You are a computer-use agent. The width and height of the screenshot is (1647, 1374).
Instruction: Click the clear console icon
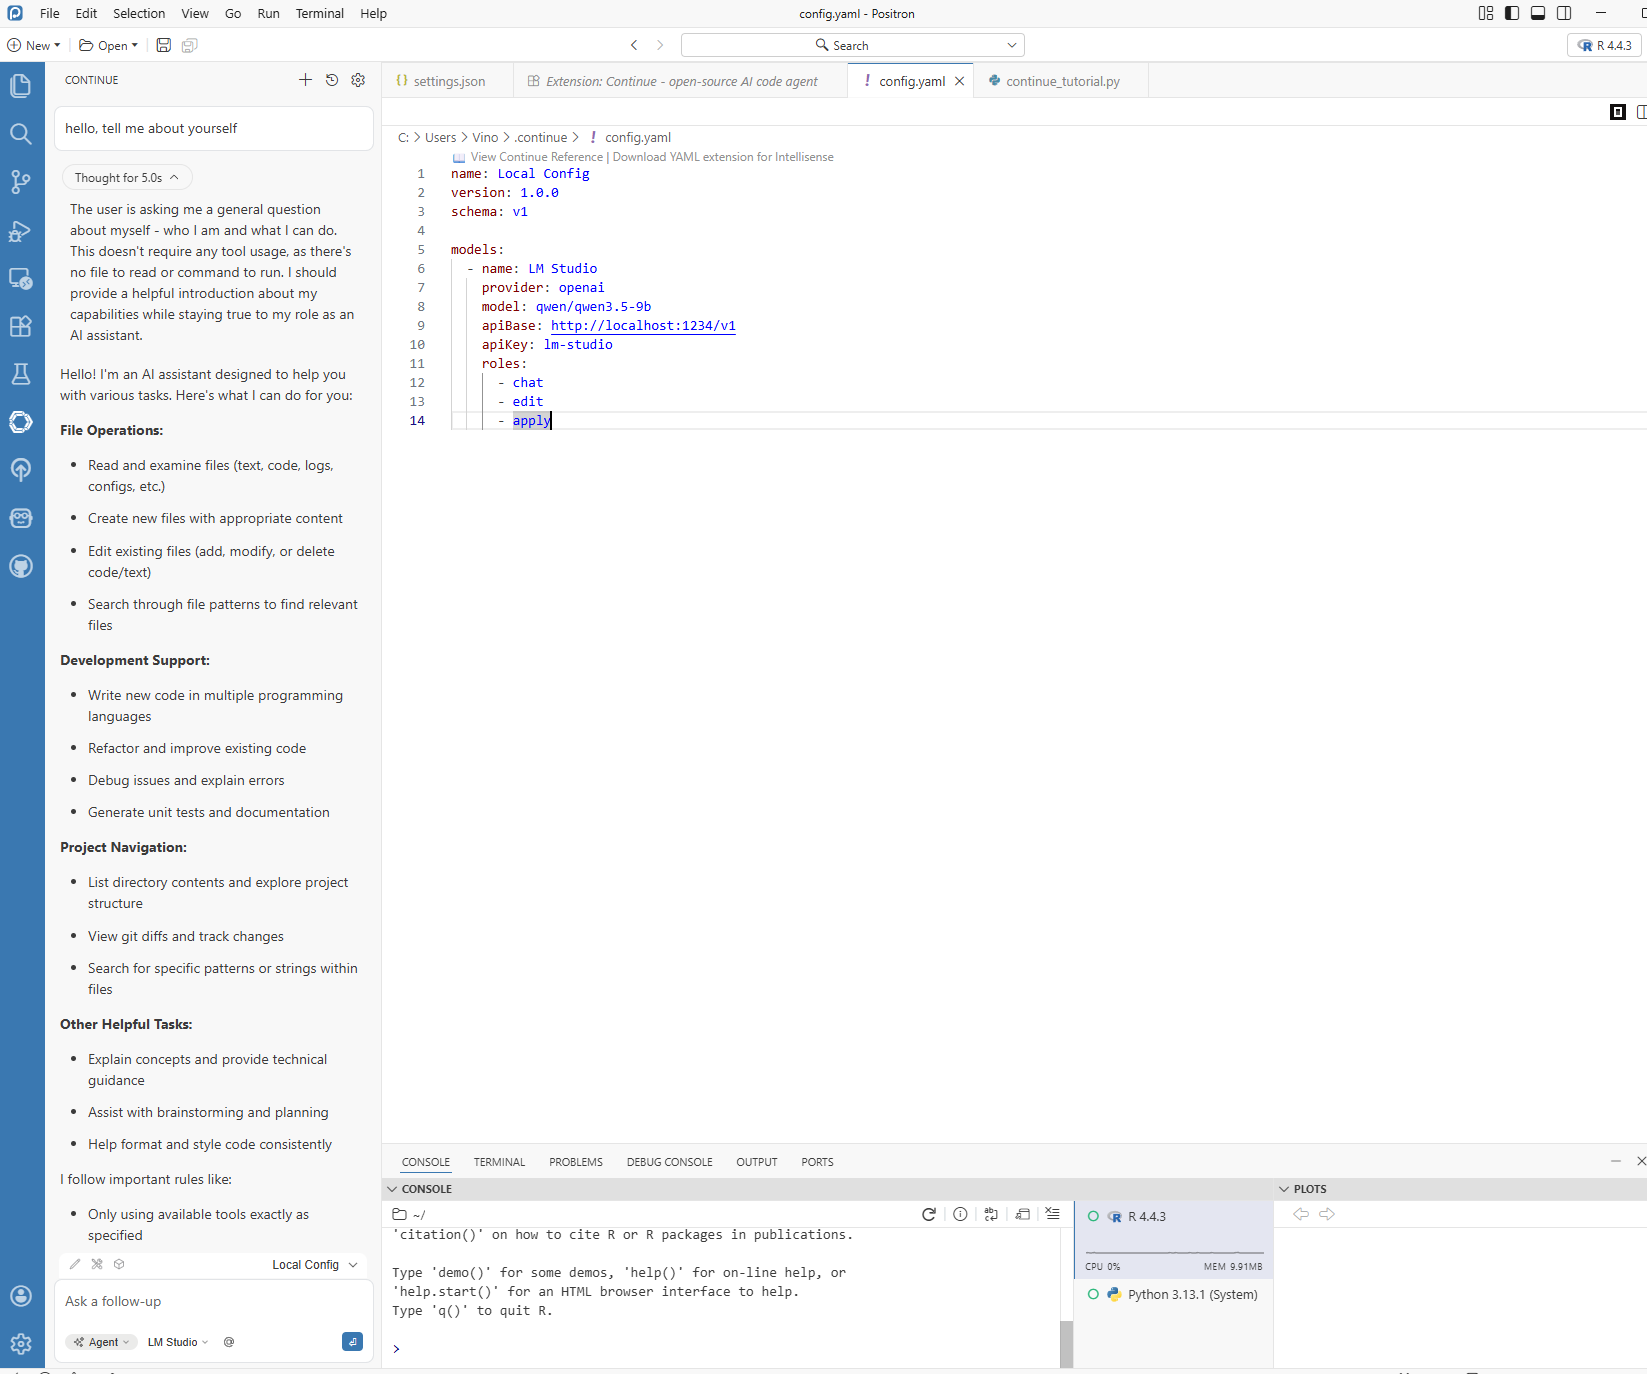click(1052, 1214)
